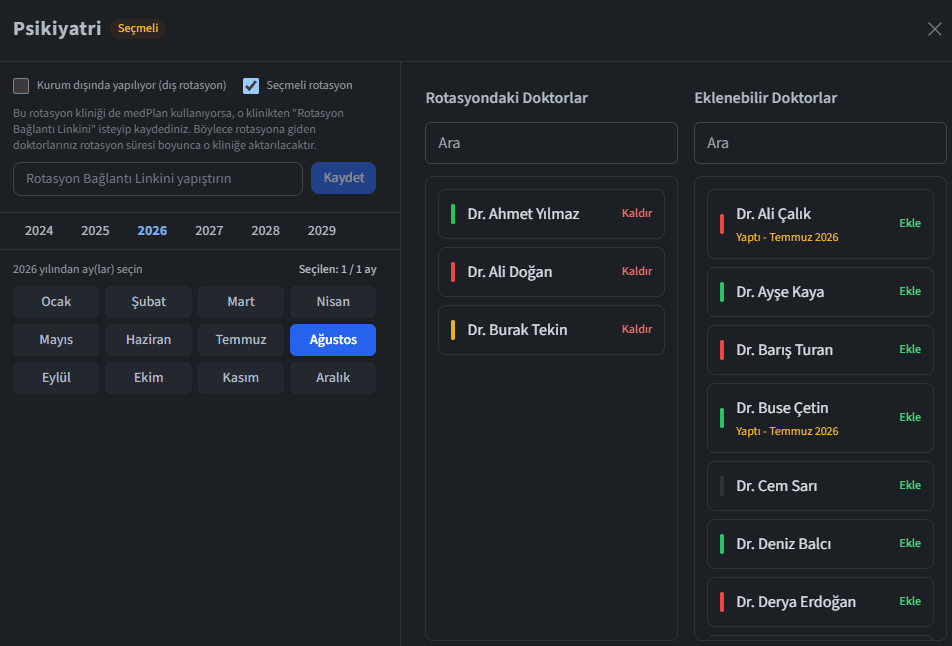Remove Dr. Burak Tekin from the rotation

637,329
